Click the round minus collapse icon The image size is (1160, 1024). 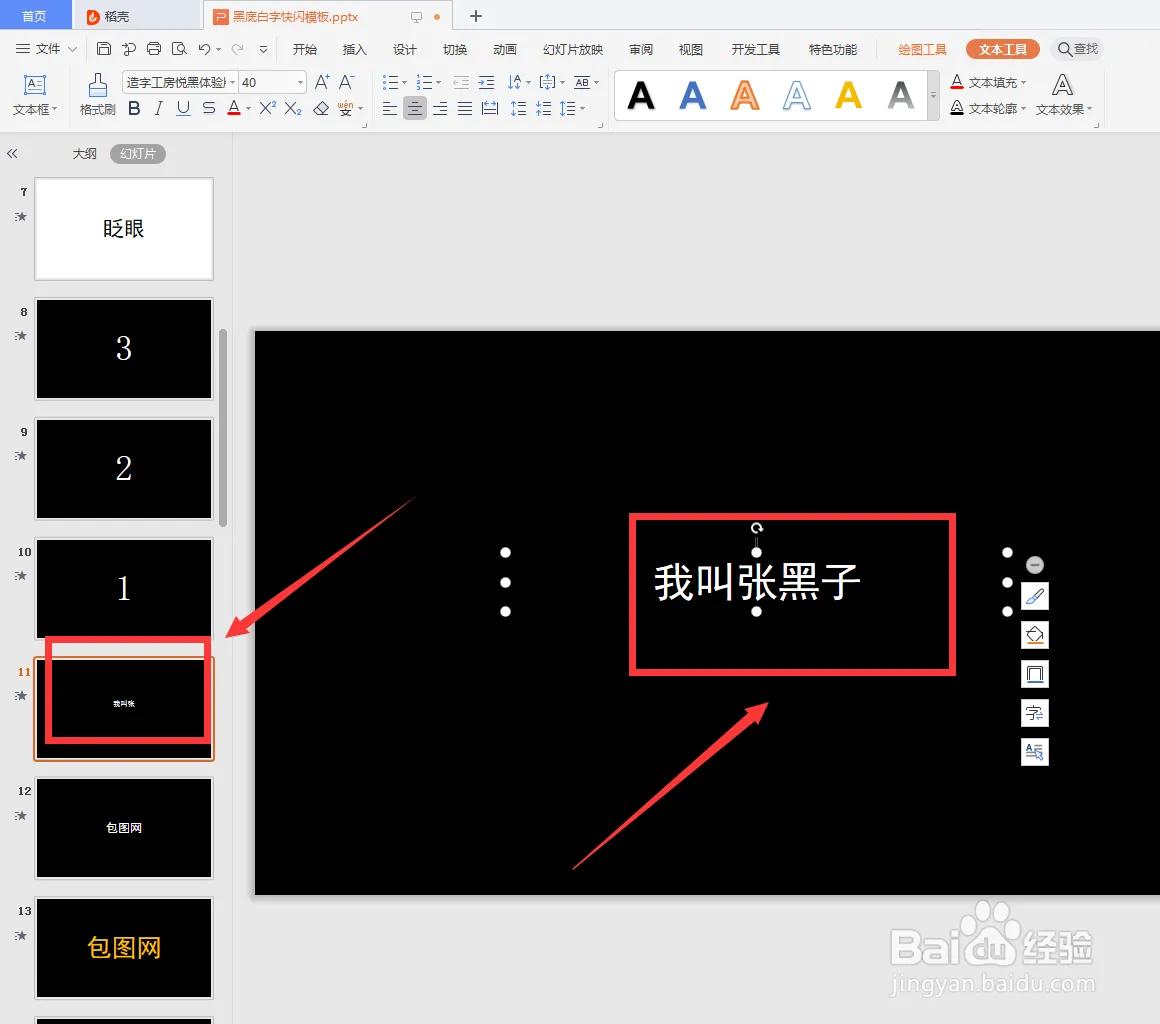tap(1034, 565)
